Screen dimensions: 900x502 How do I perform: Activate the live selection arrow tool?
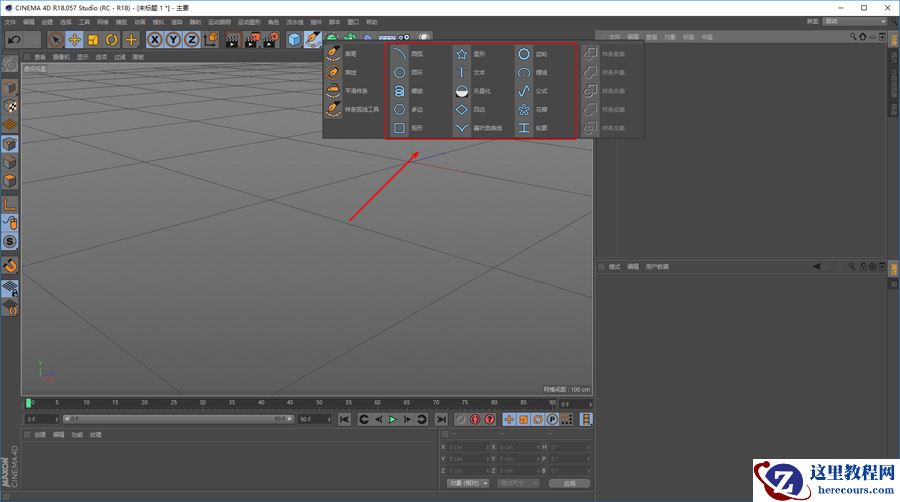pos(56,39)
